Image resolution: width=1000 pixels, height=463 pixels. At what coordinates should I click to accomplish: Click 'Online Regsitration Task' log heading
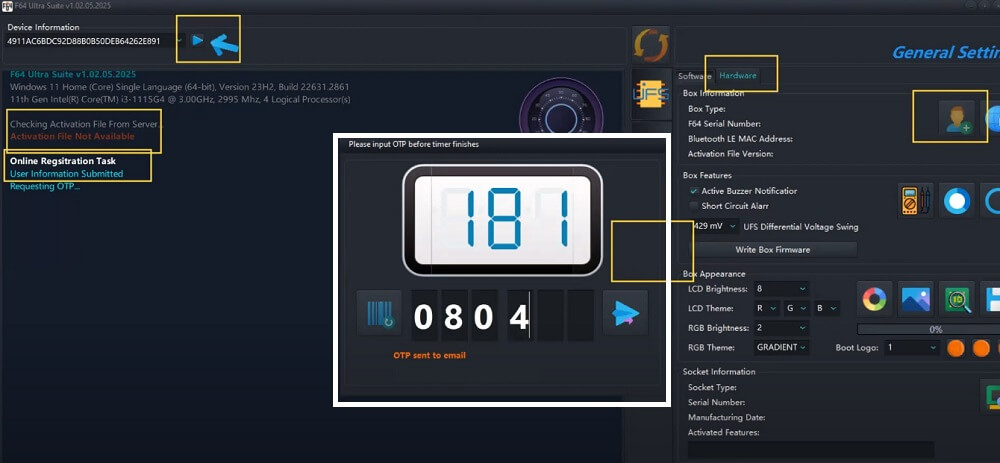pos(62,161)
